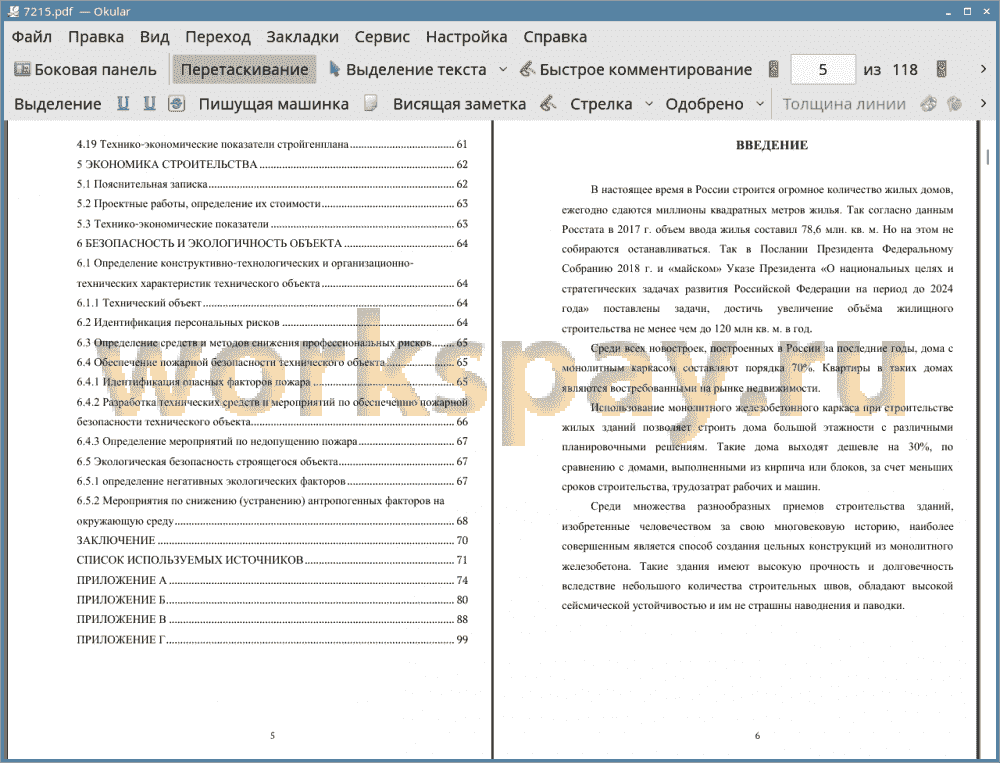Click the vertical scrollbar handle at right edge
Viewport: 1000px width, 763px height.
coord(987,156)
